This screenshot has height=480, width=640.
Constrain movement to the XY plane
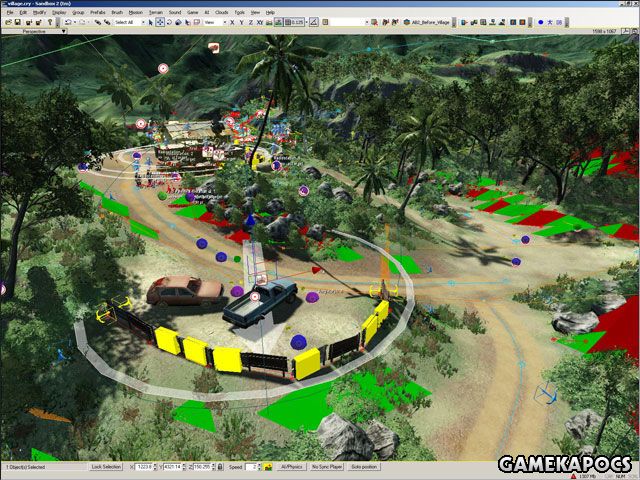point(260,22)
